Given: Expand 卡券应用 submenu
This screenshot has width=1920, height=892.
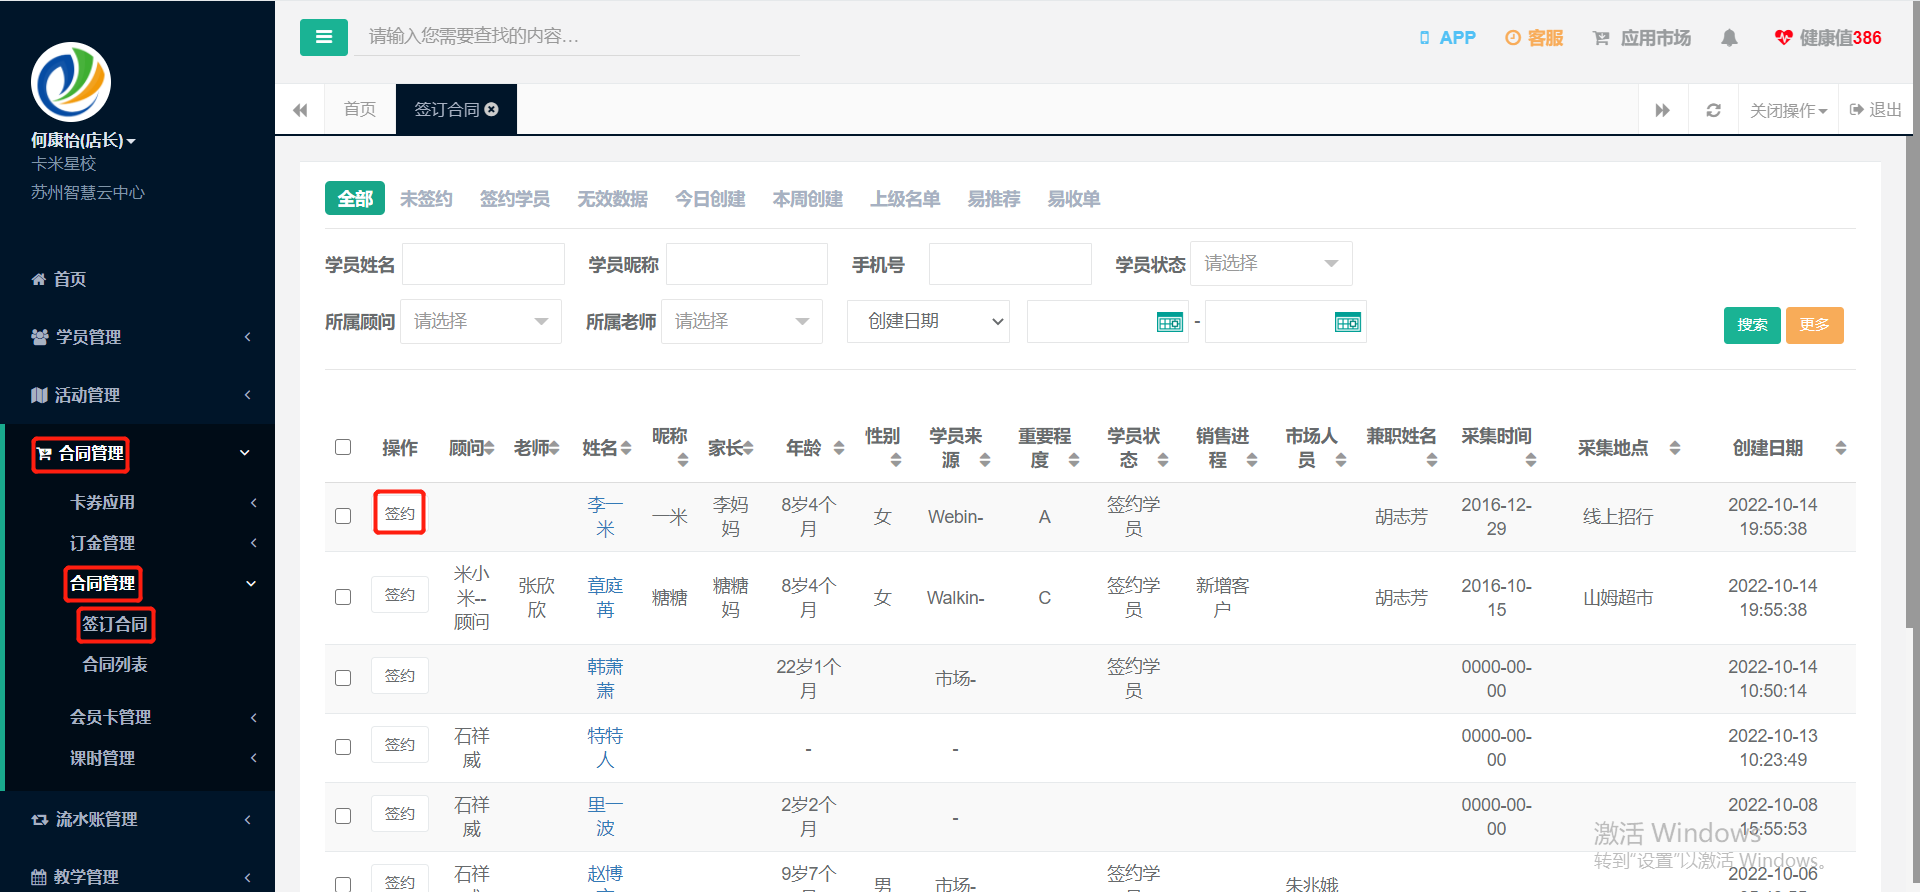Looking at the screenshot, I should coord(160,502).
